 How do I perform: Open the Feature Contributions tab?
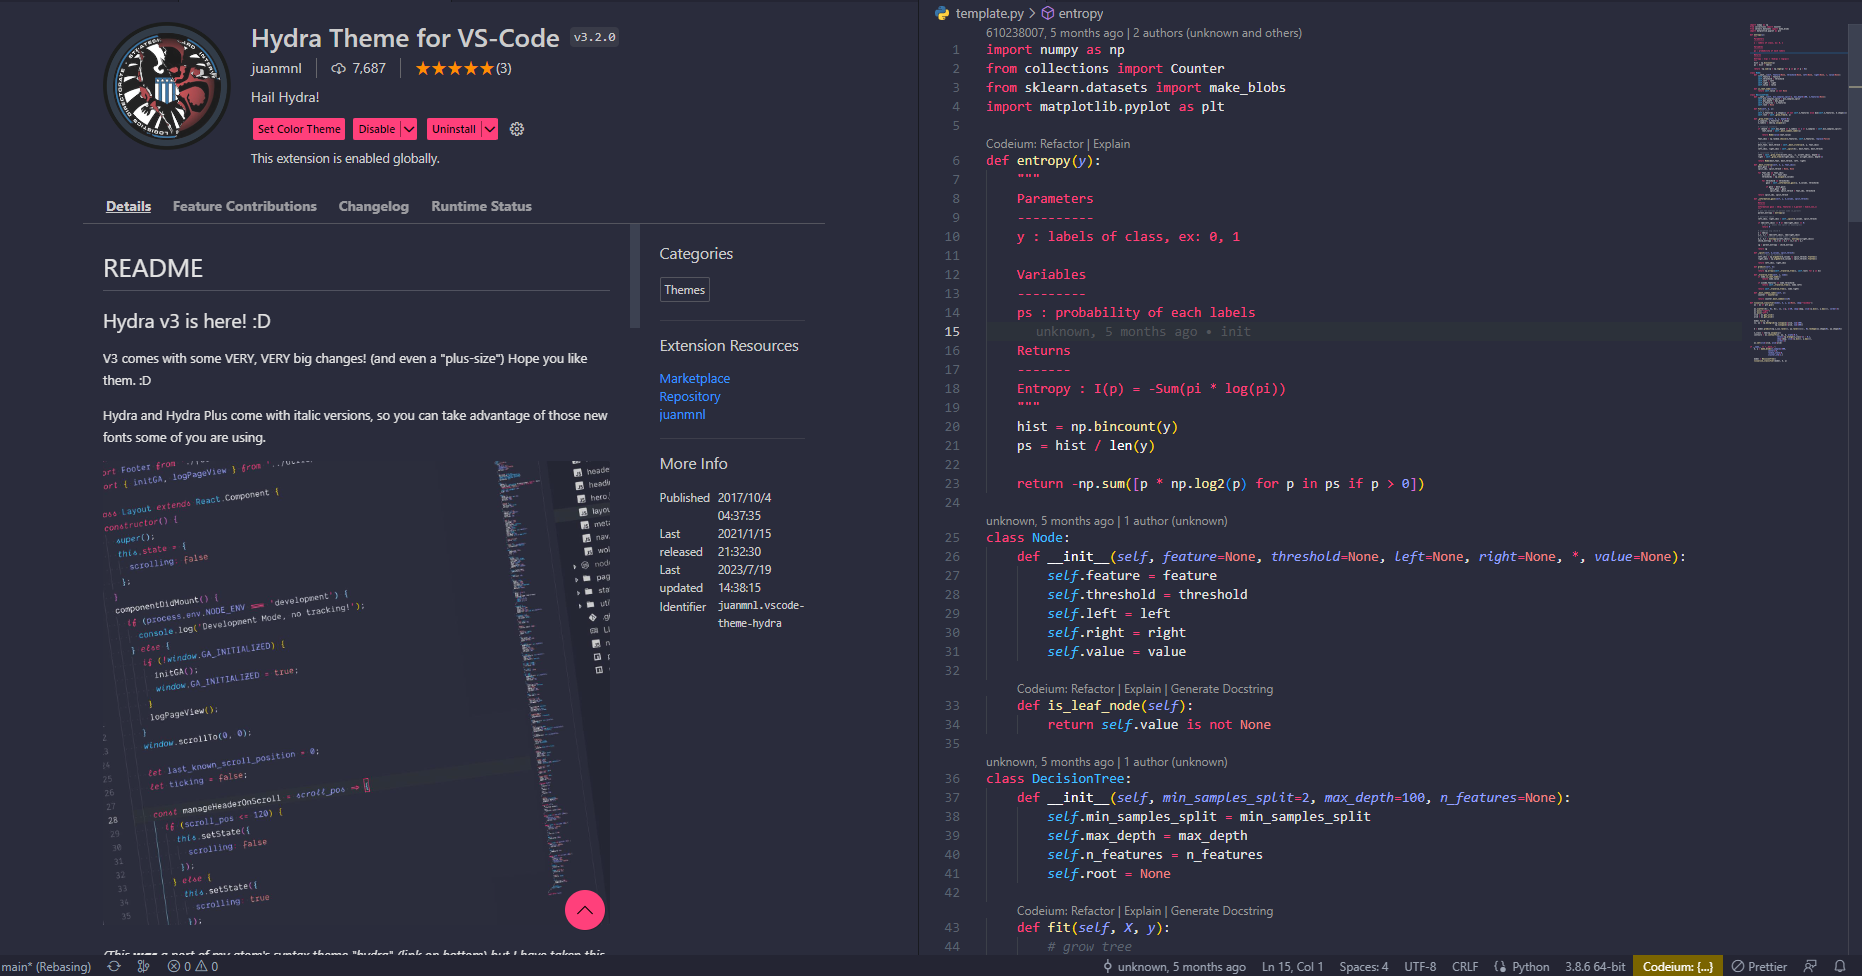coord(245,206)
